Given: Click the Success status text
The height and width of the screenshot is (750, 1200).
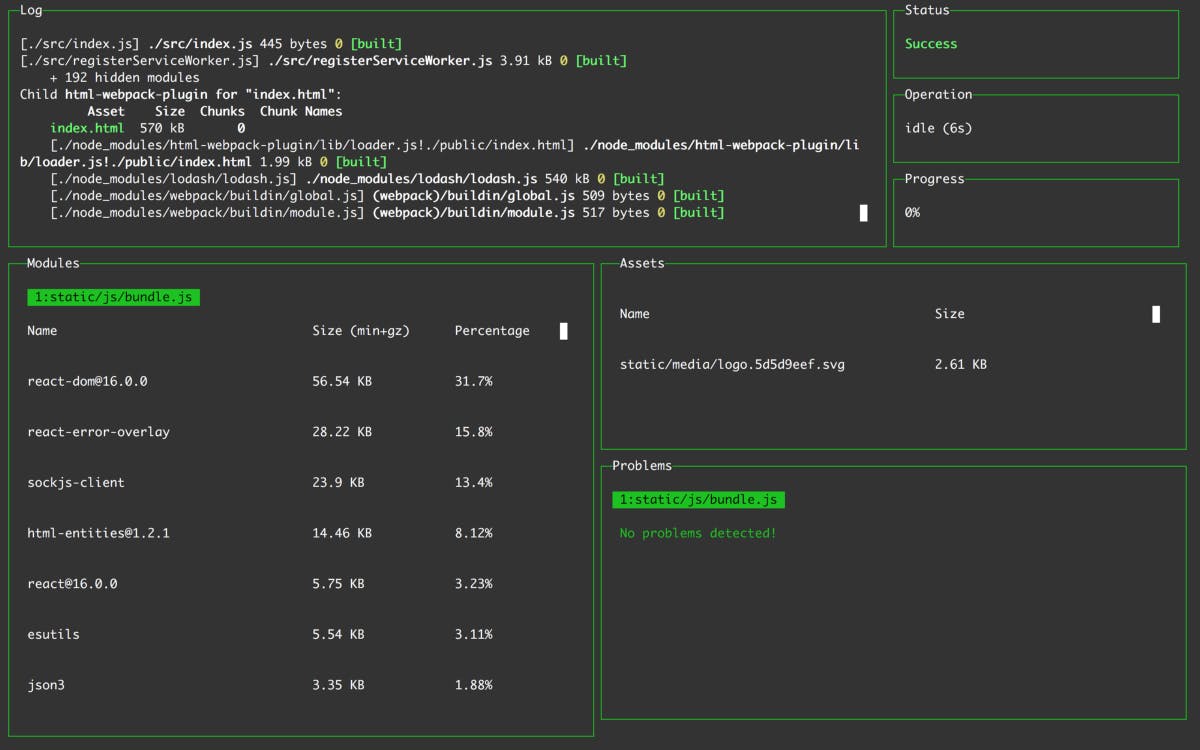Looking at the screenshot, I should pyautogui.click(x=931, y=44).
